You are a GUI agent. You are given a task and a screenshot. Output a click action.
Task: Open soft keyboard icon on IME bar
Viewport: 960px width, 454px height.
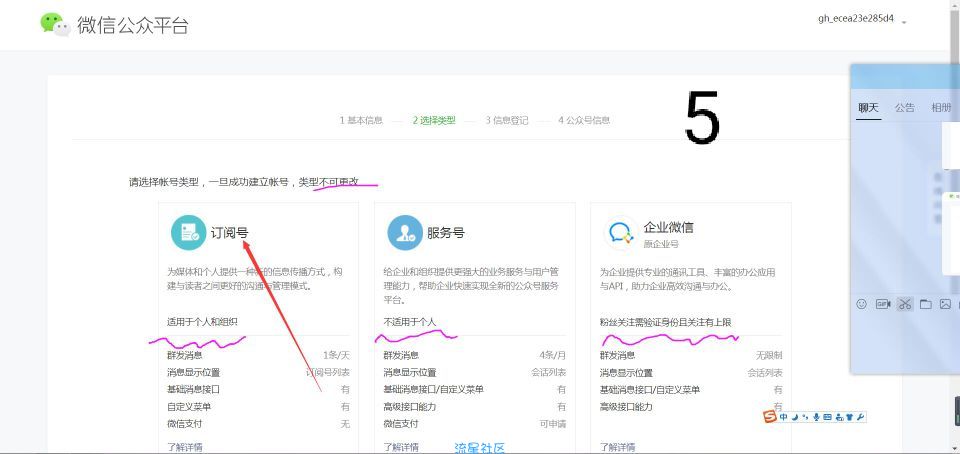(x=827, y=417)
